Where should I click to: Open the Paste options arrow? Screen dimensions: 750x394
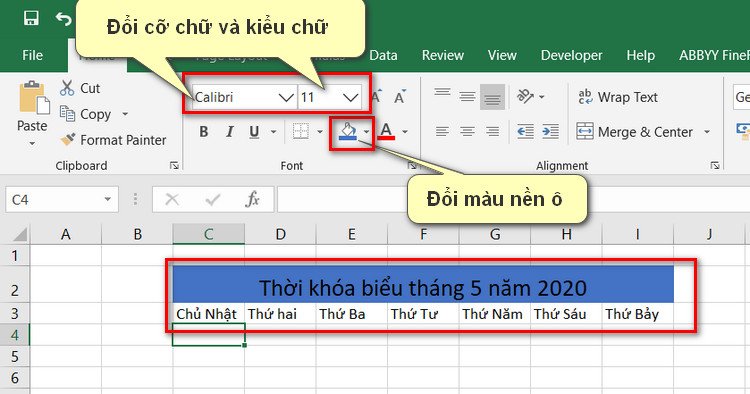[x=32, y=143]
